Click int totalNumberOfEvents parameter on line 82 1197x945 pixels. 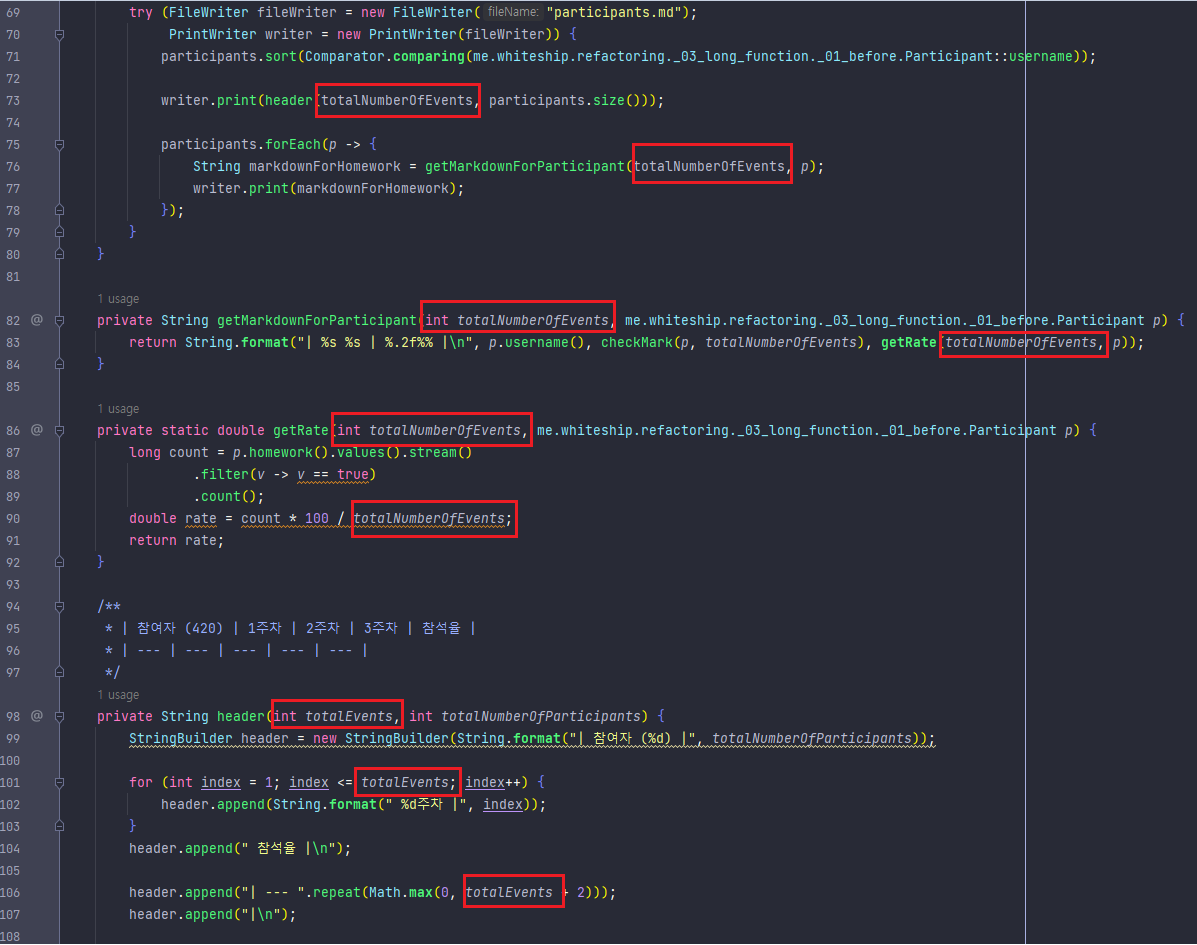pyautogui.click(x=517, y=320)
